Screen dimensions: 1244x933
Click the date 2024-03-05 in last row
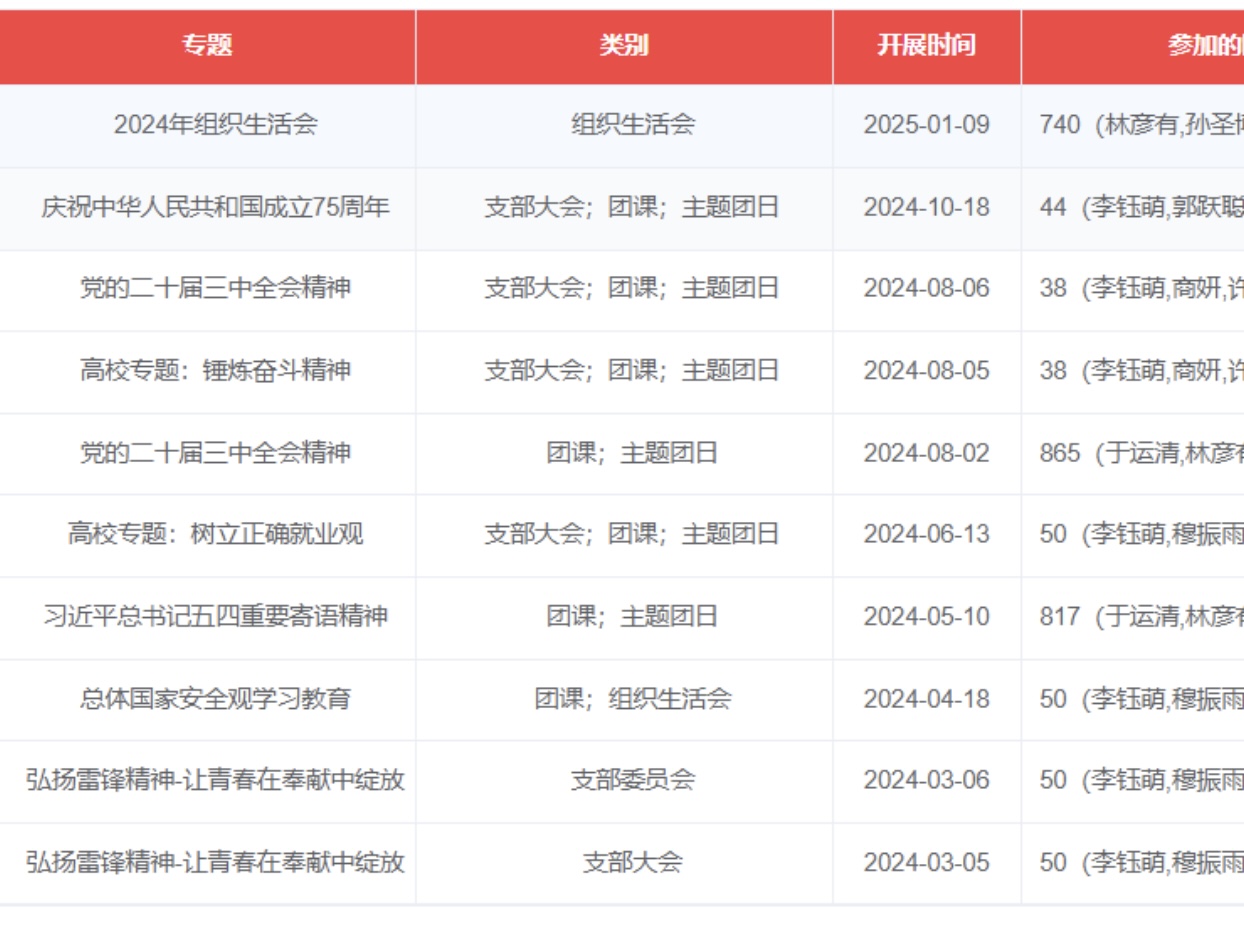click(x=926, y=863)
